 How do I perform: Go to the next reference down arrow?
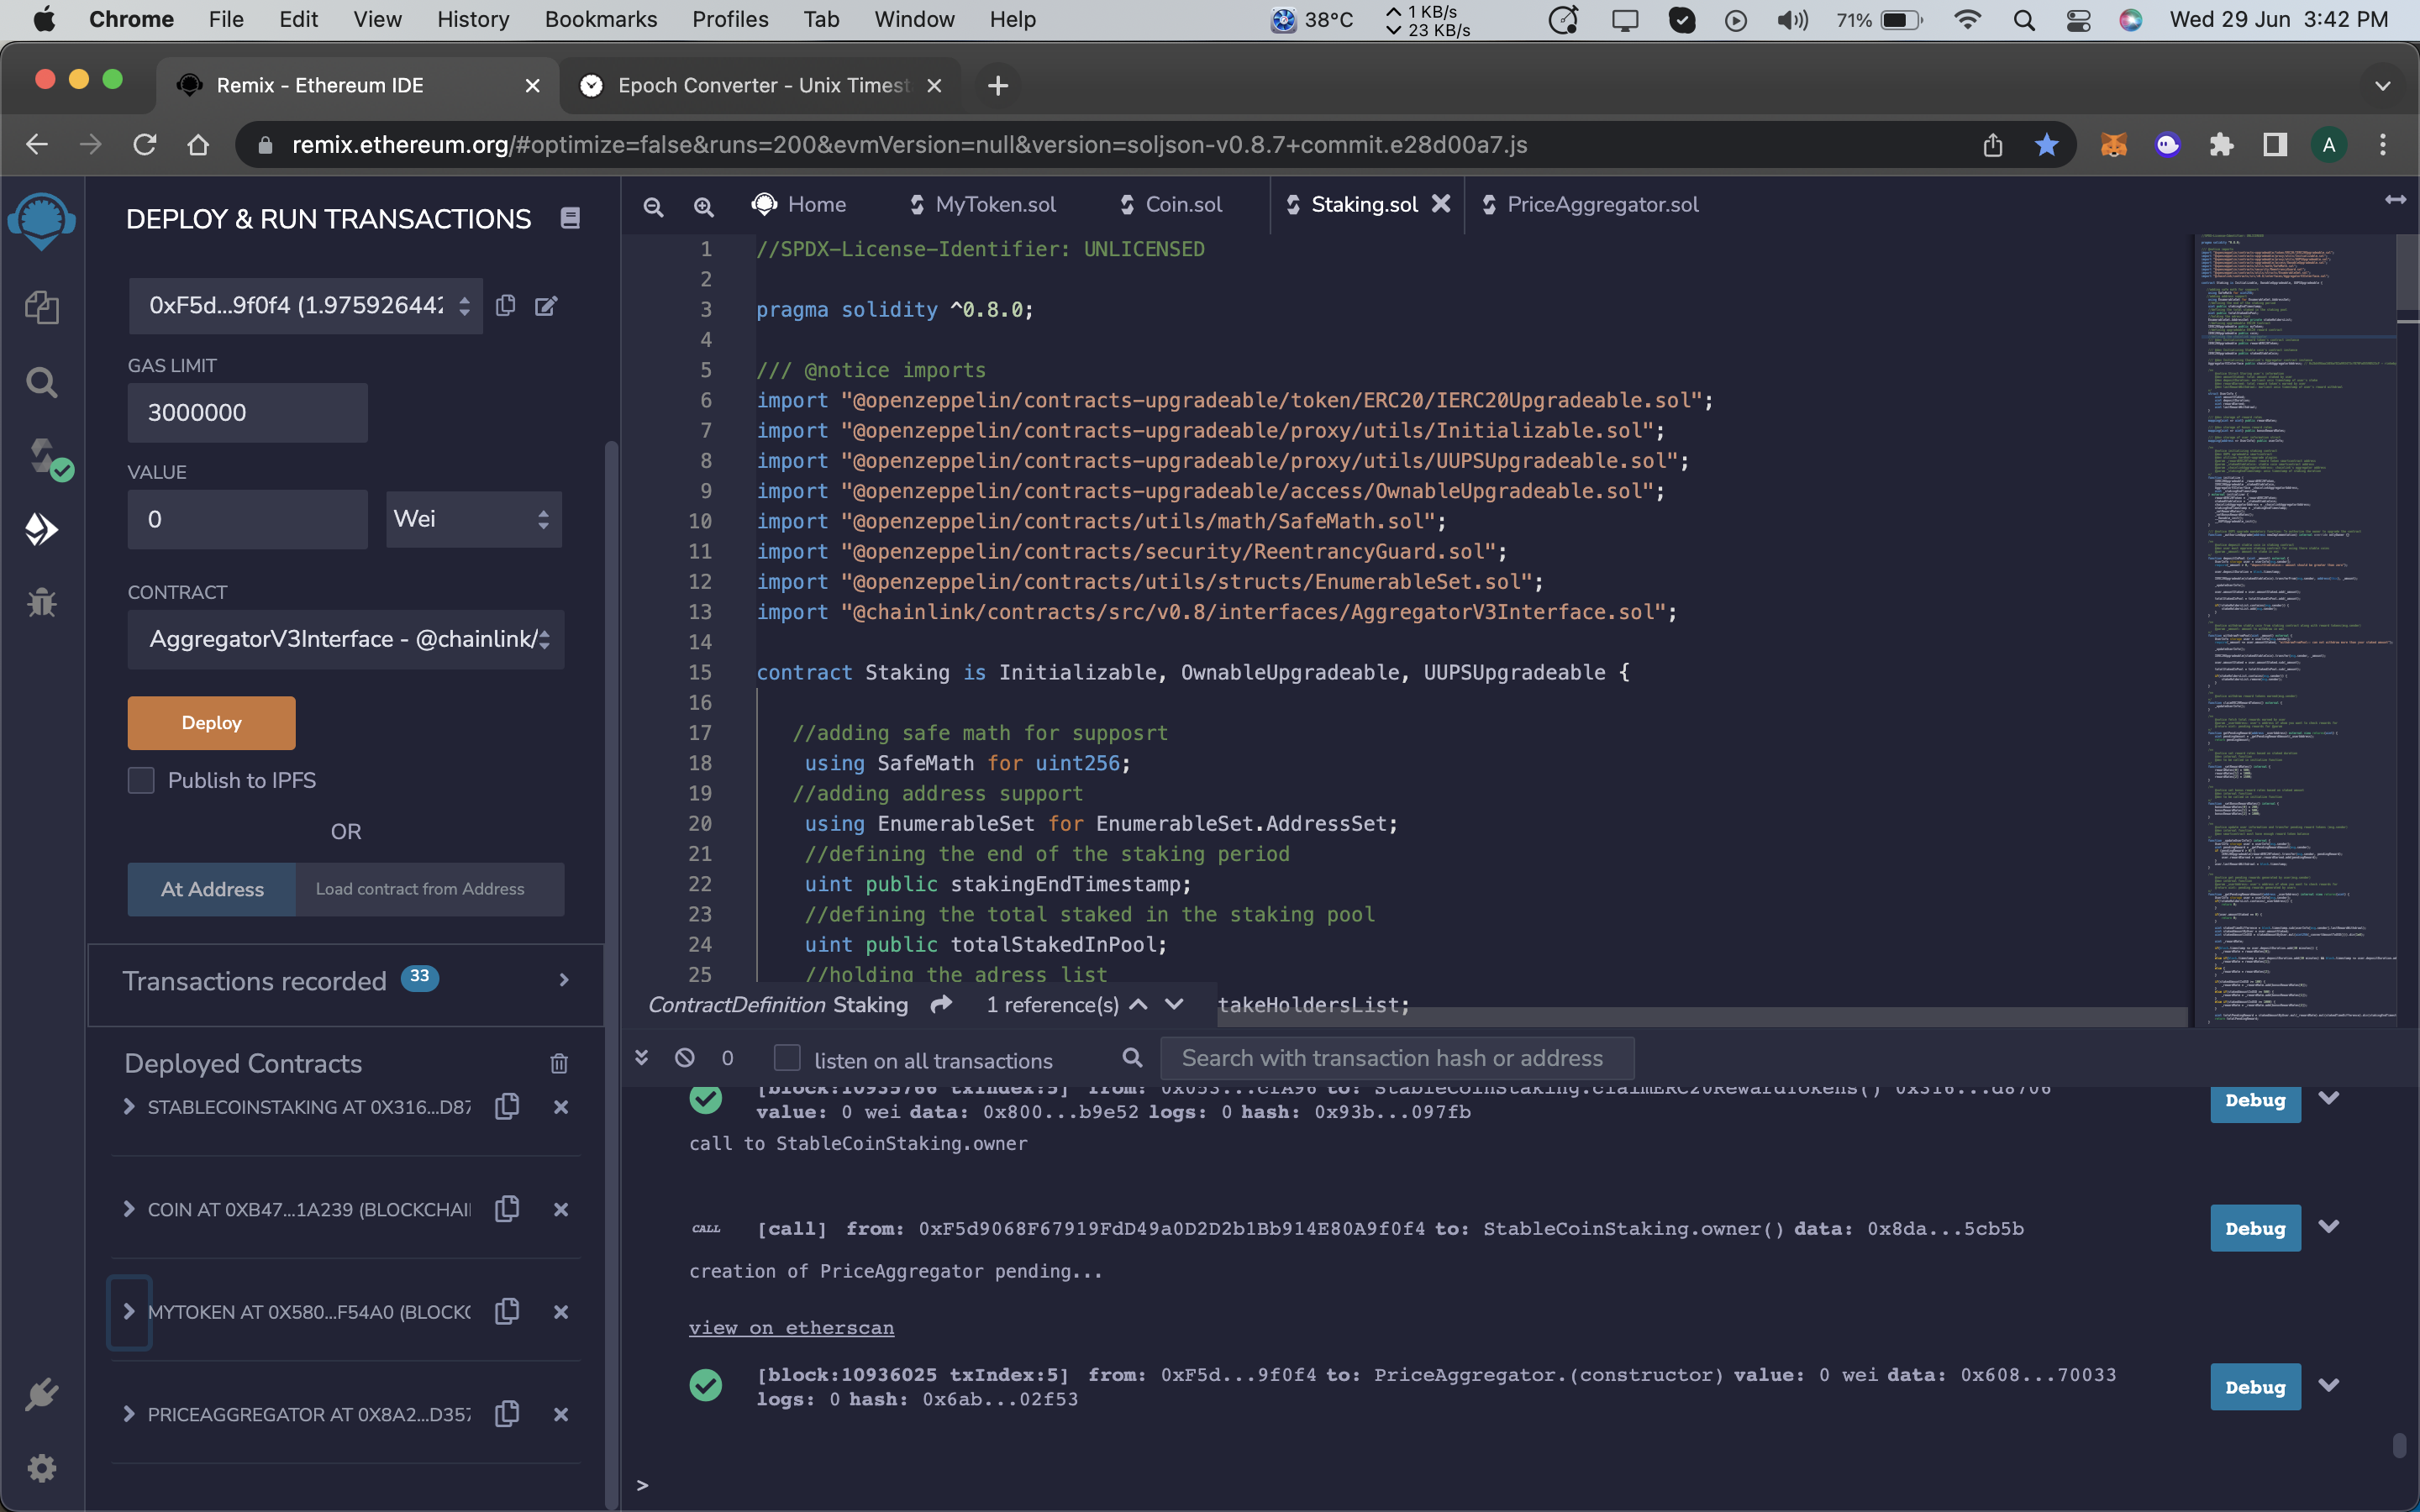point(1174,1004)
